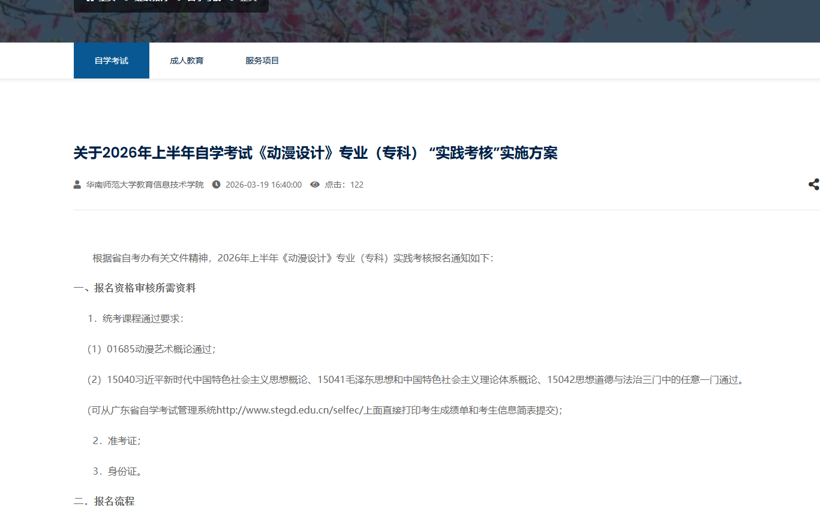
Task: Click the author name 华南师范大学教育信息技术学院
Action: 144,185
